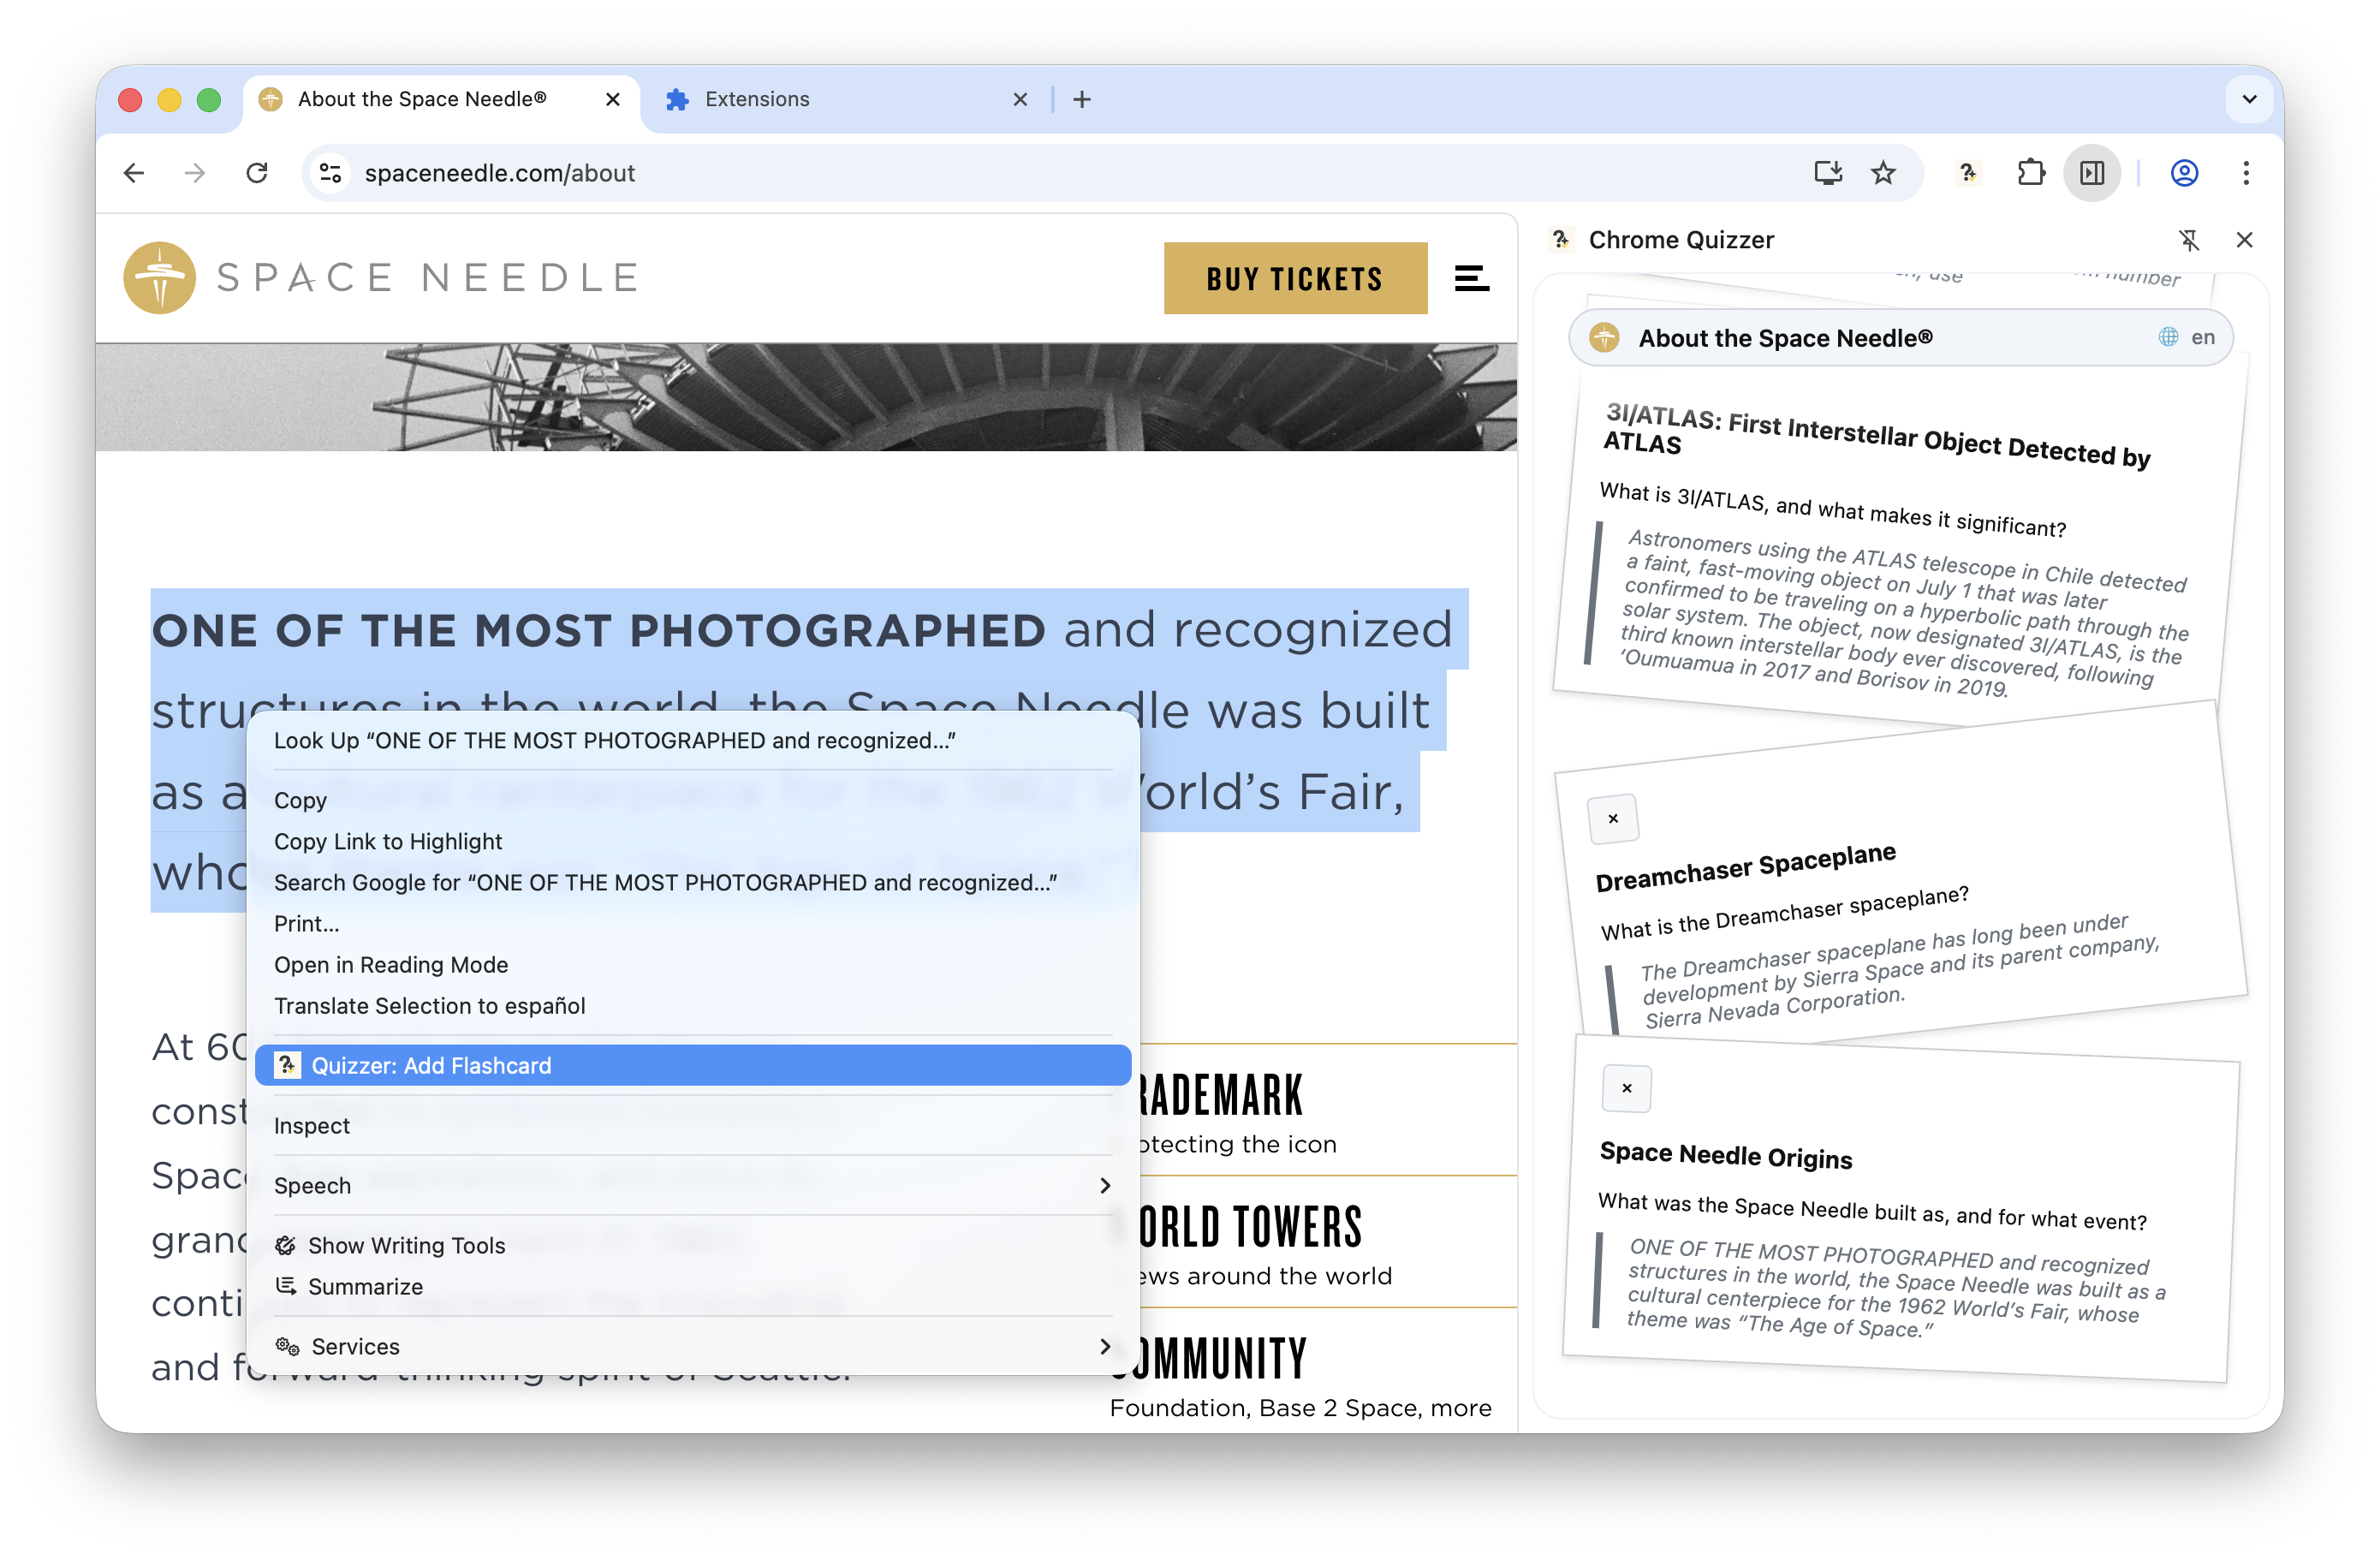2380x1560 pixels.
Task: Switch to the Extensions tab
Action: click(x=757, y=99)
